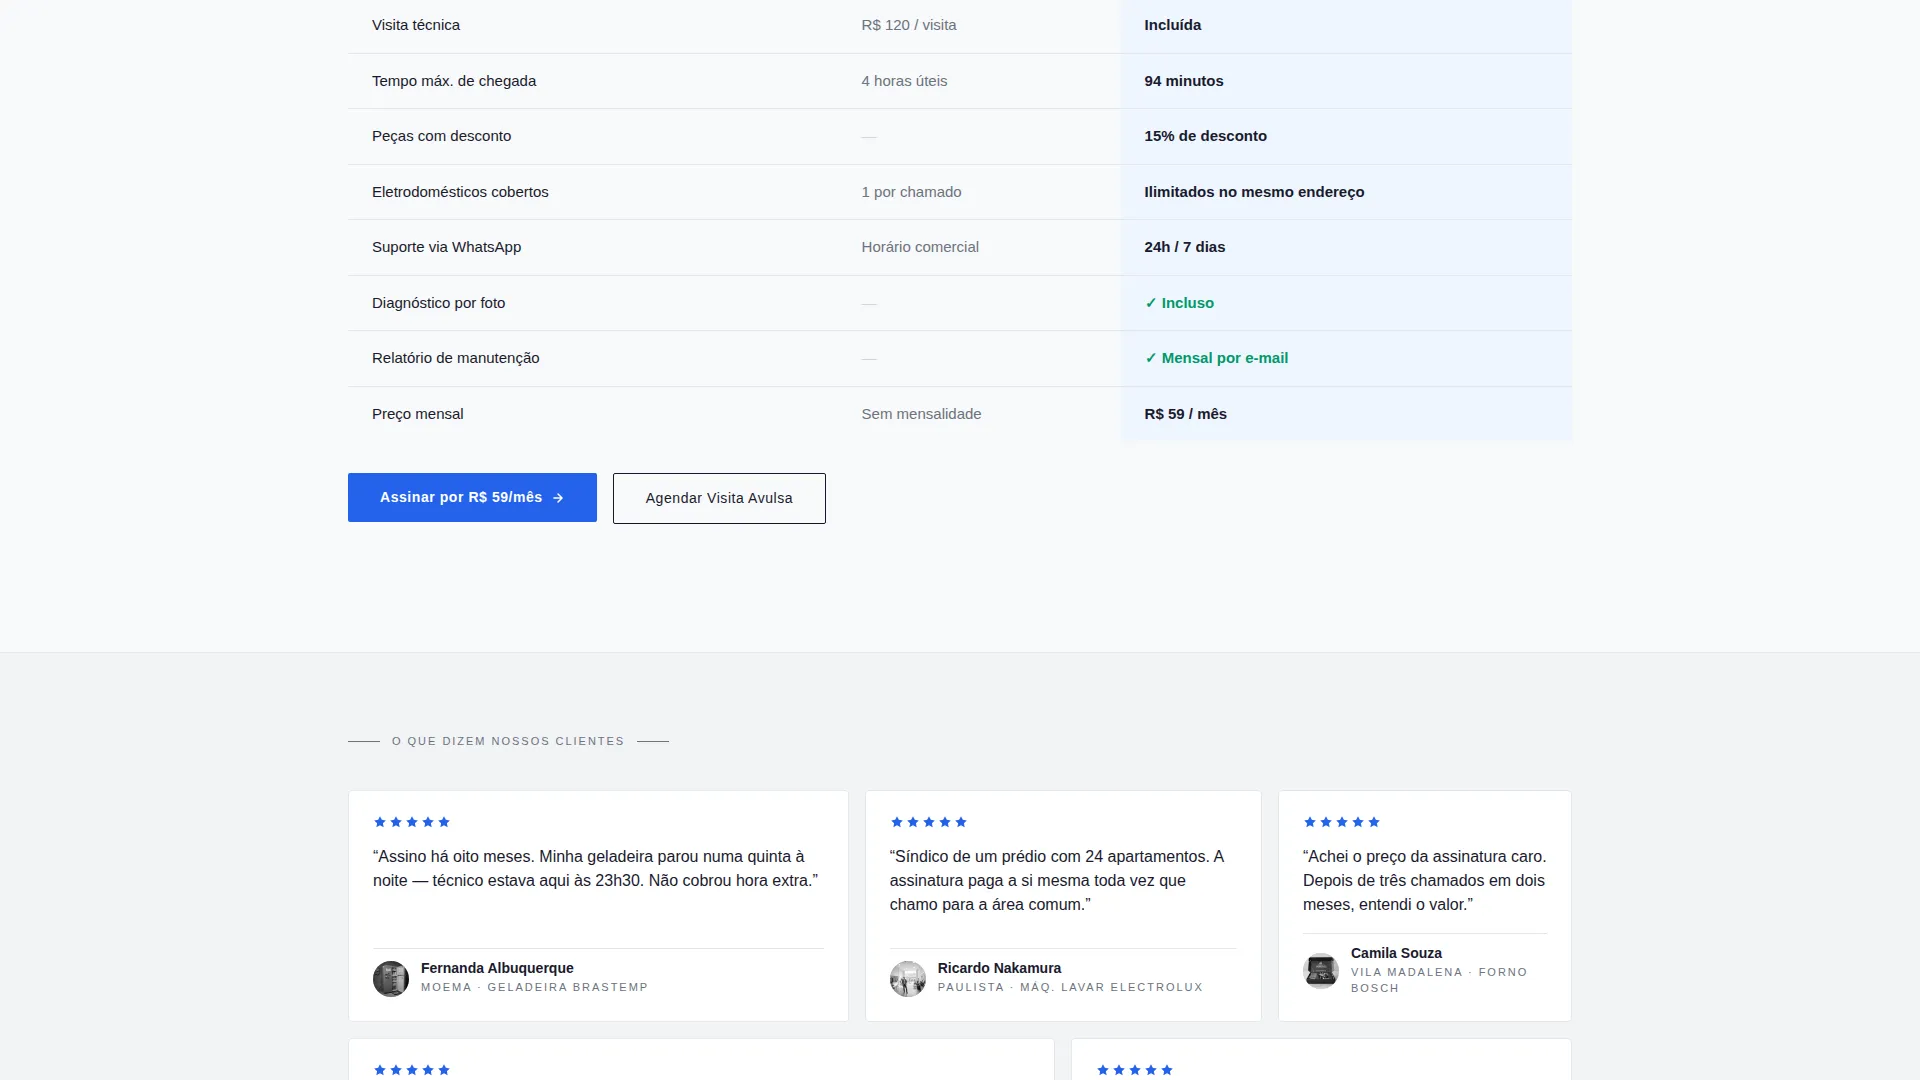This screenshot has width=1920, height=1080.
Task: Click the Ricardo Nakamura reviewer name
Action: coord(999,968)
